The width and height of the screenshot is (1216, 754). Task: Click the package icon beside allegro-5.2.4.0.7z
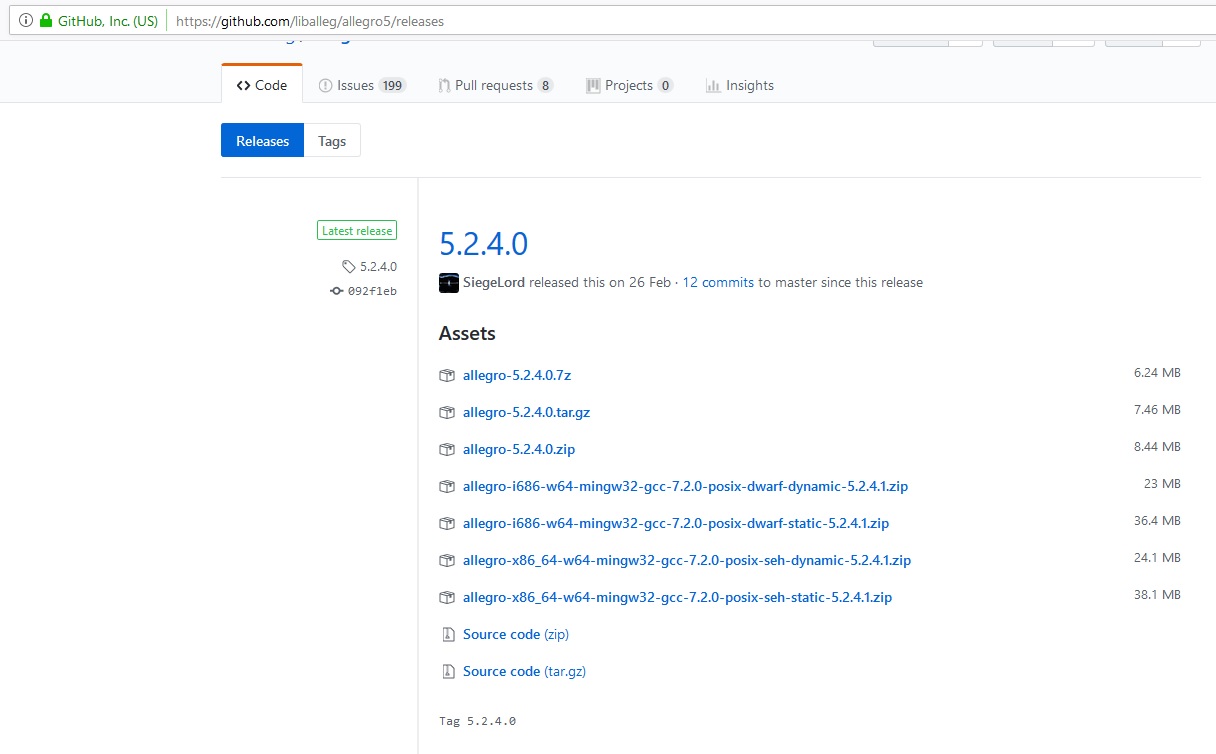[x=447, y=375]
